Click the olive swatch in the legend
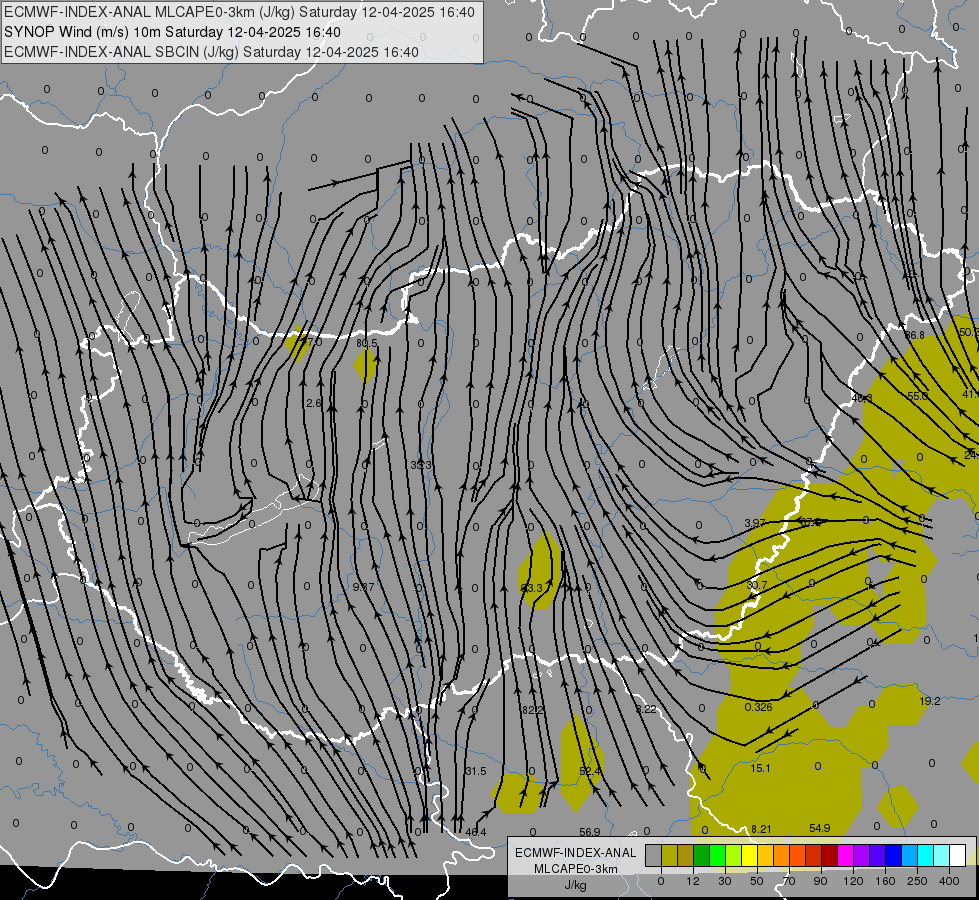The width and height of the screenshot is (979, 900). [669, 855]
